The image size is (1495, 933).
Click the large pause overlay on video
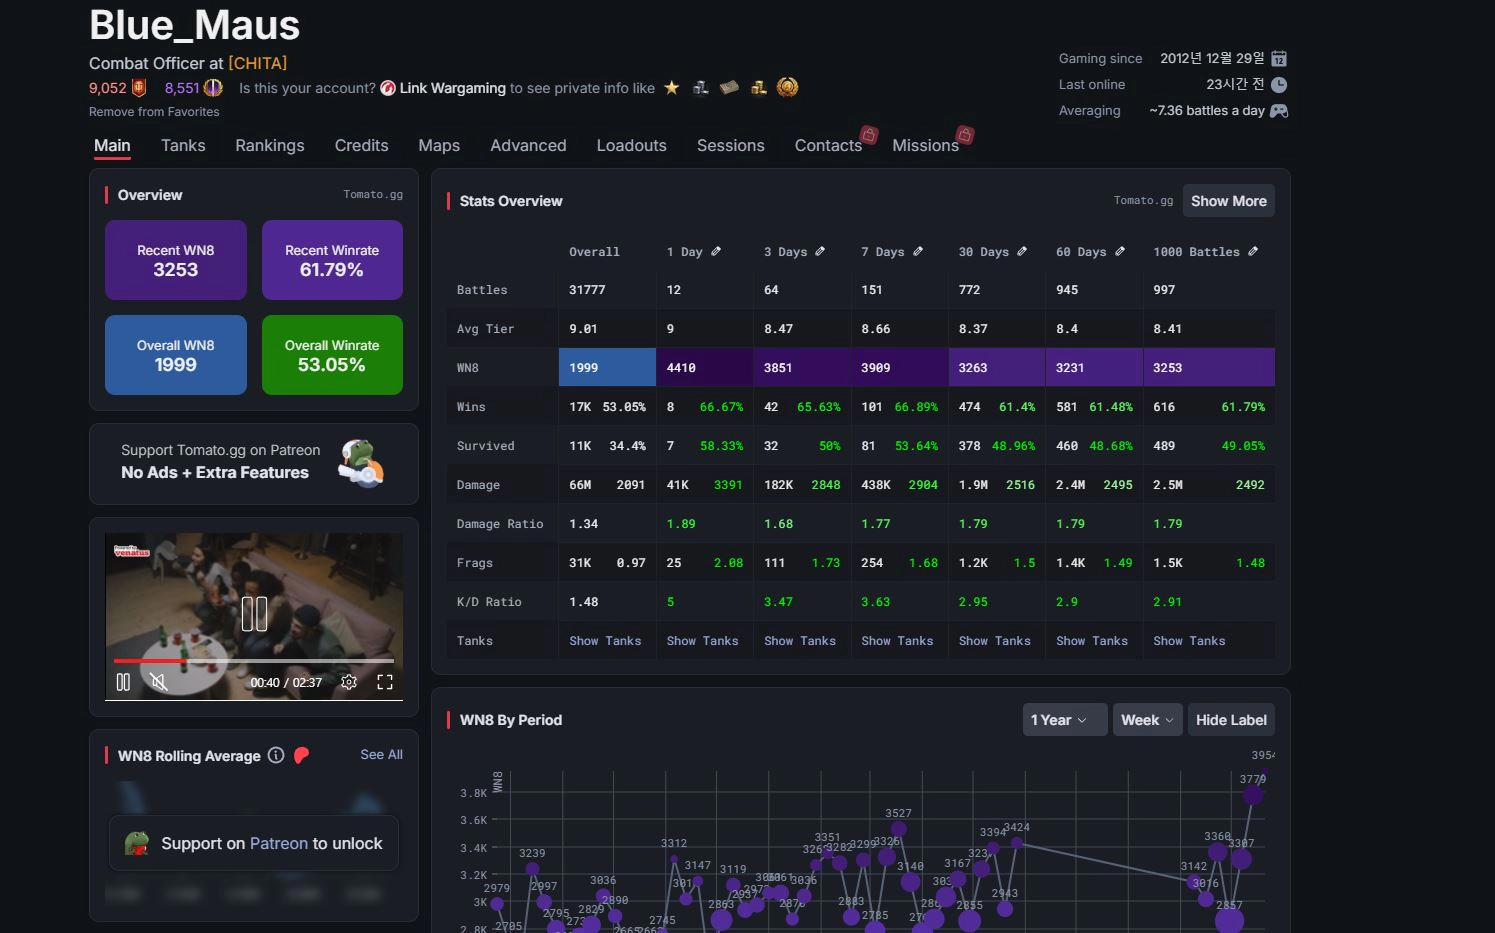(254, 614)
